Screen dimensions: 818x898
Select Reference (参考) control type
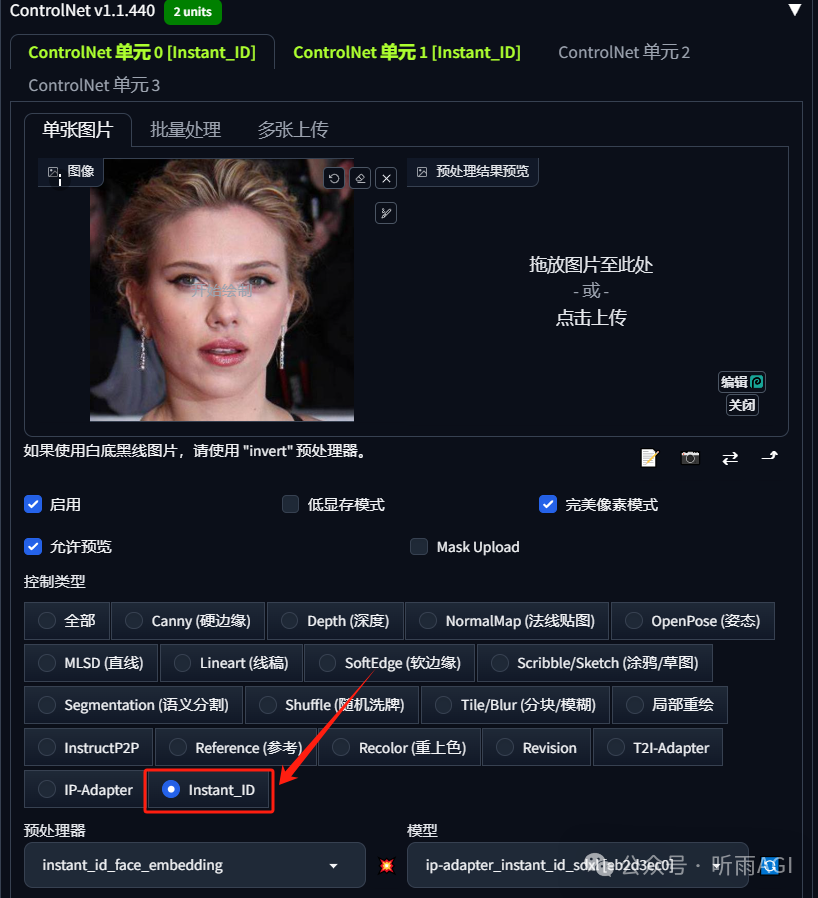tap(235, 747)
